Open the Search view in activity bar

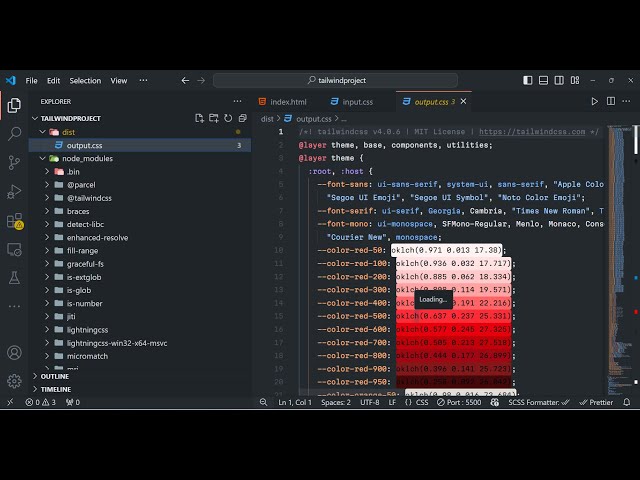point(14,133)
